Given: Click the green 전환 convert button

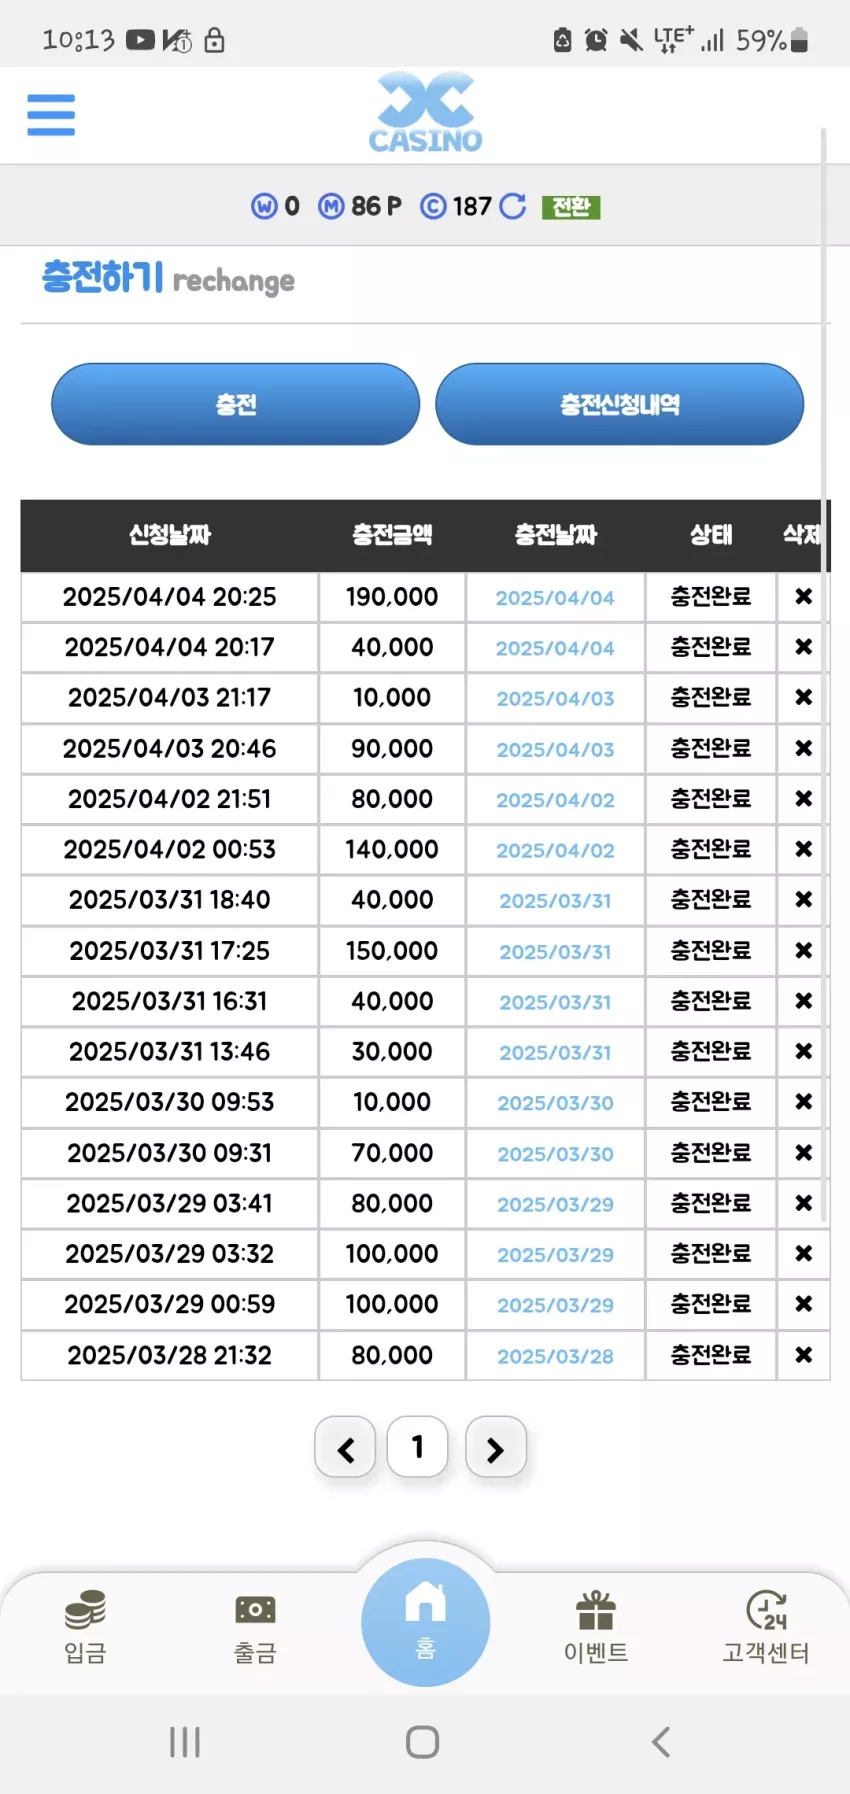Looking at the screenshot, I should (x=571, y=206).
